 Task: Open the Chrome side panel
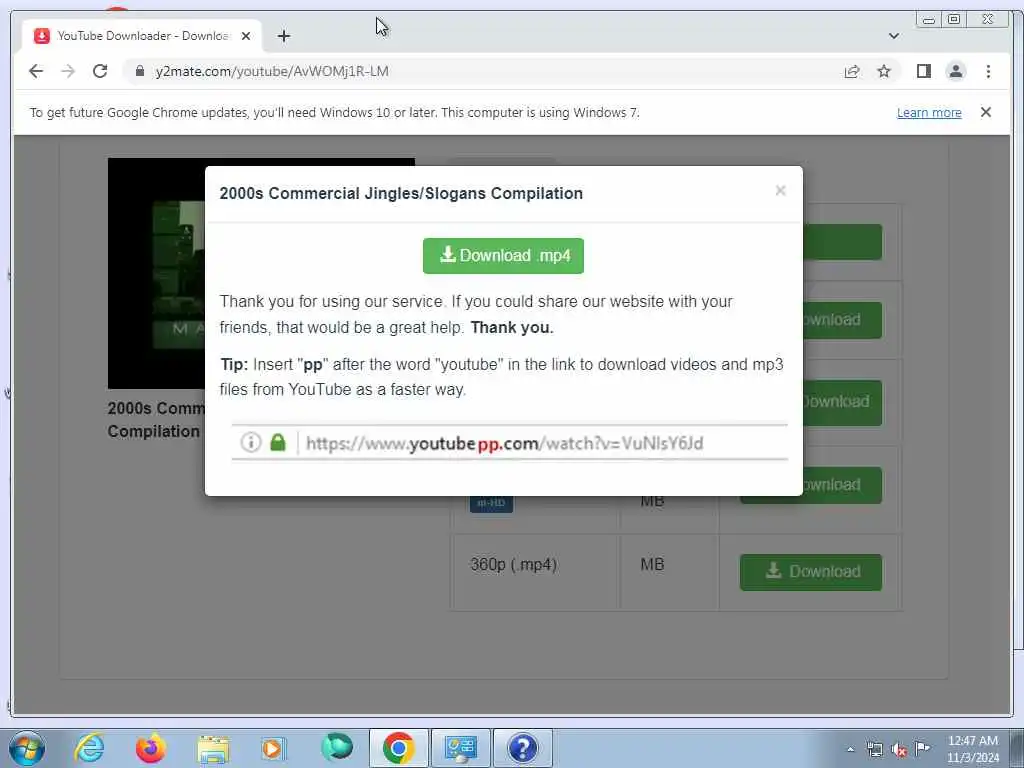tap(923, 71)
